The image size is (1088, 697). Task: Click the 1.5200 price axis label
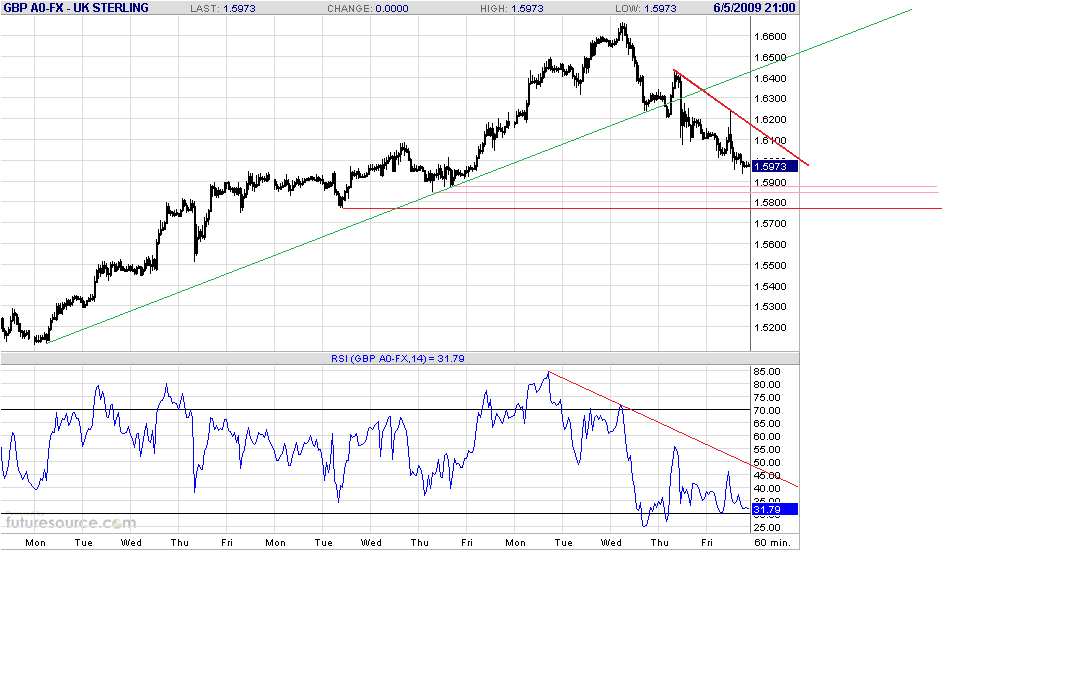(770, 328)
